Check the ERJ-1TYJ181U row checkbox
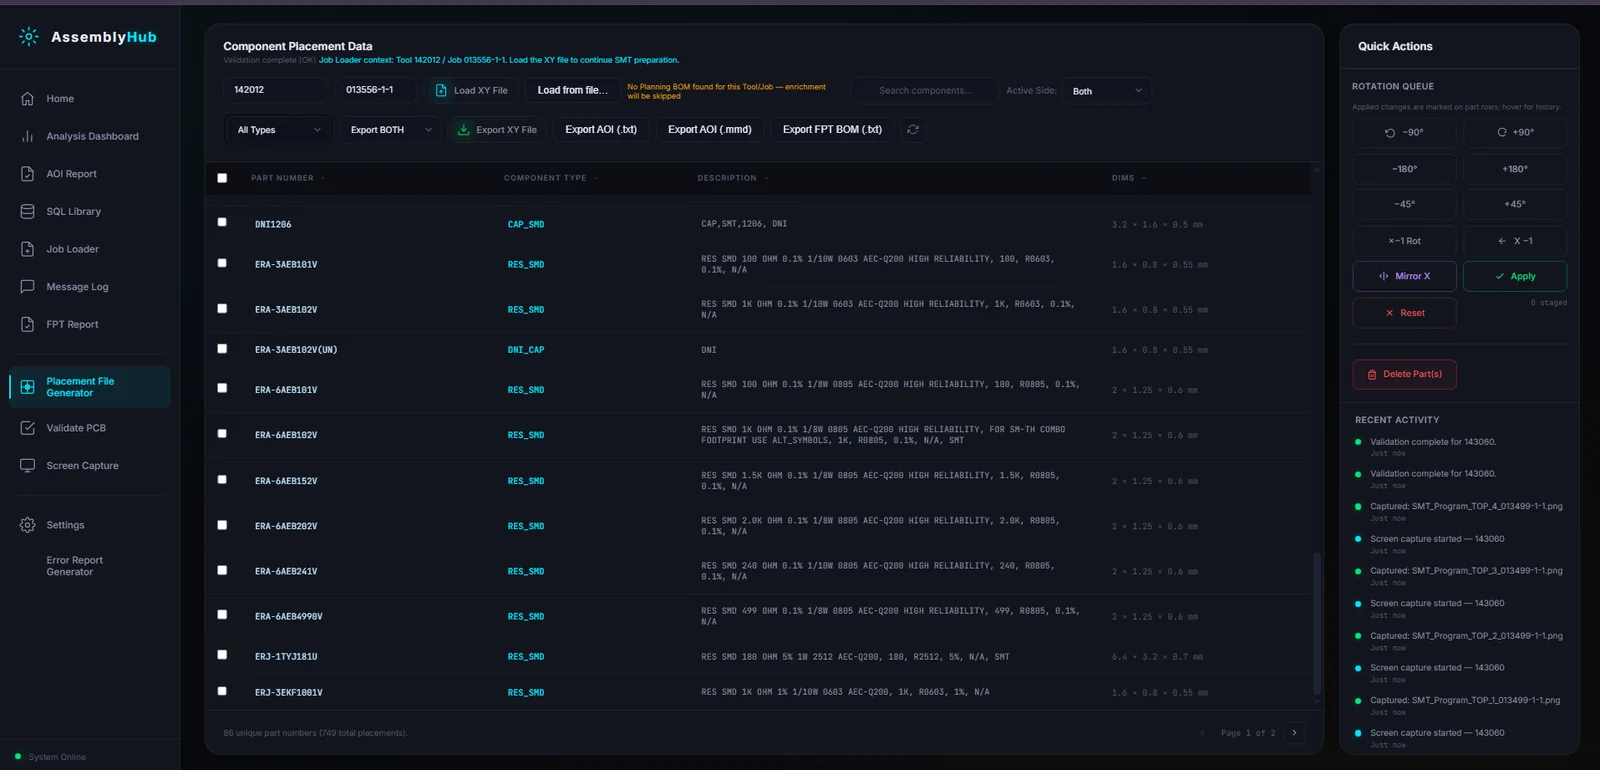This screenshot has height=770, width=1600. click(222, 654)
